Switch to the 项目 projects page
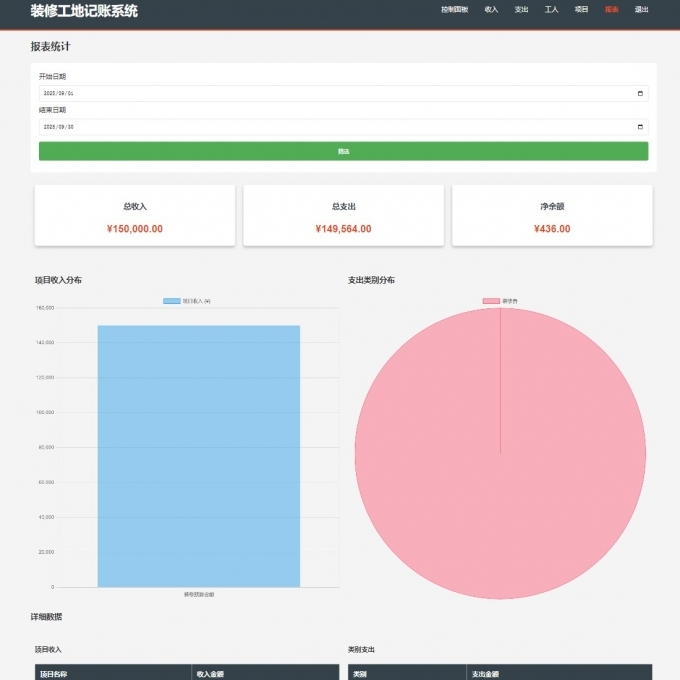680x680 pixels. tap(581, 9)
